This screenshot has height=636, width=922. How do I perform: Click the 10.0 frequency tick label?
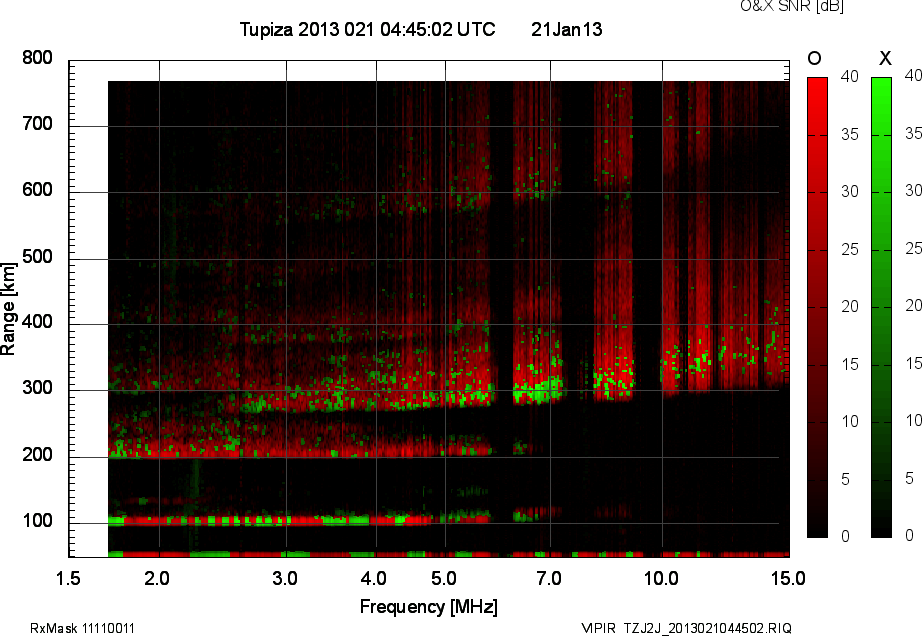click(661, 579)
